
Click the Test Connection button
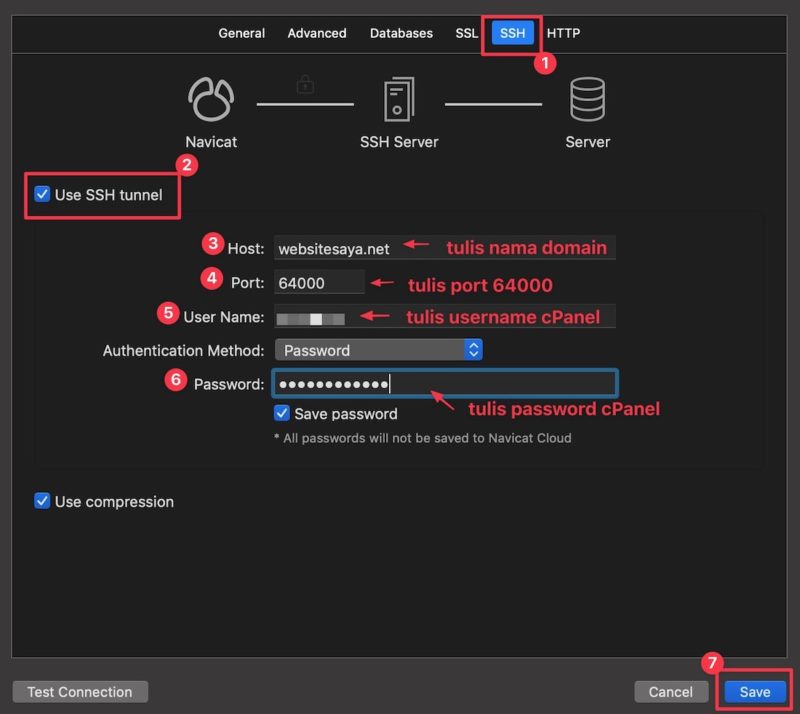(79, 691)
